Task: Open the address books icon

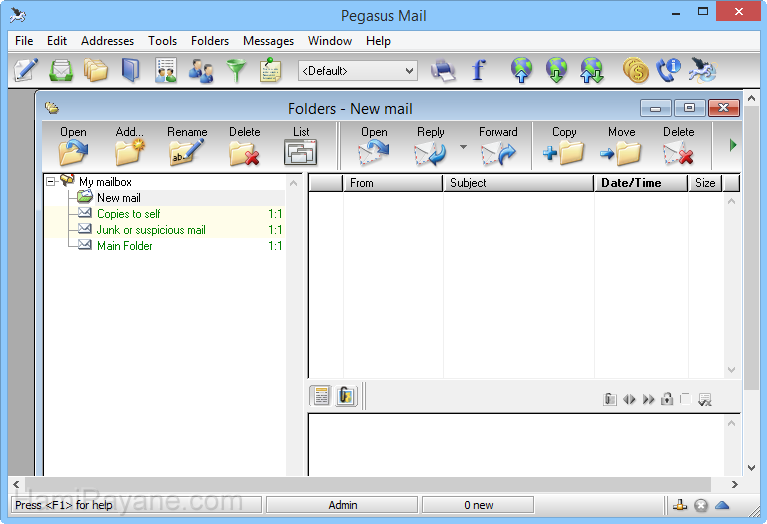Action: point(131,70)
